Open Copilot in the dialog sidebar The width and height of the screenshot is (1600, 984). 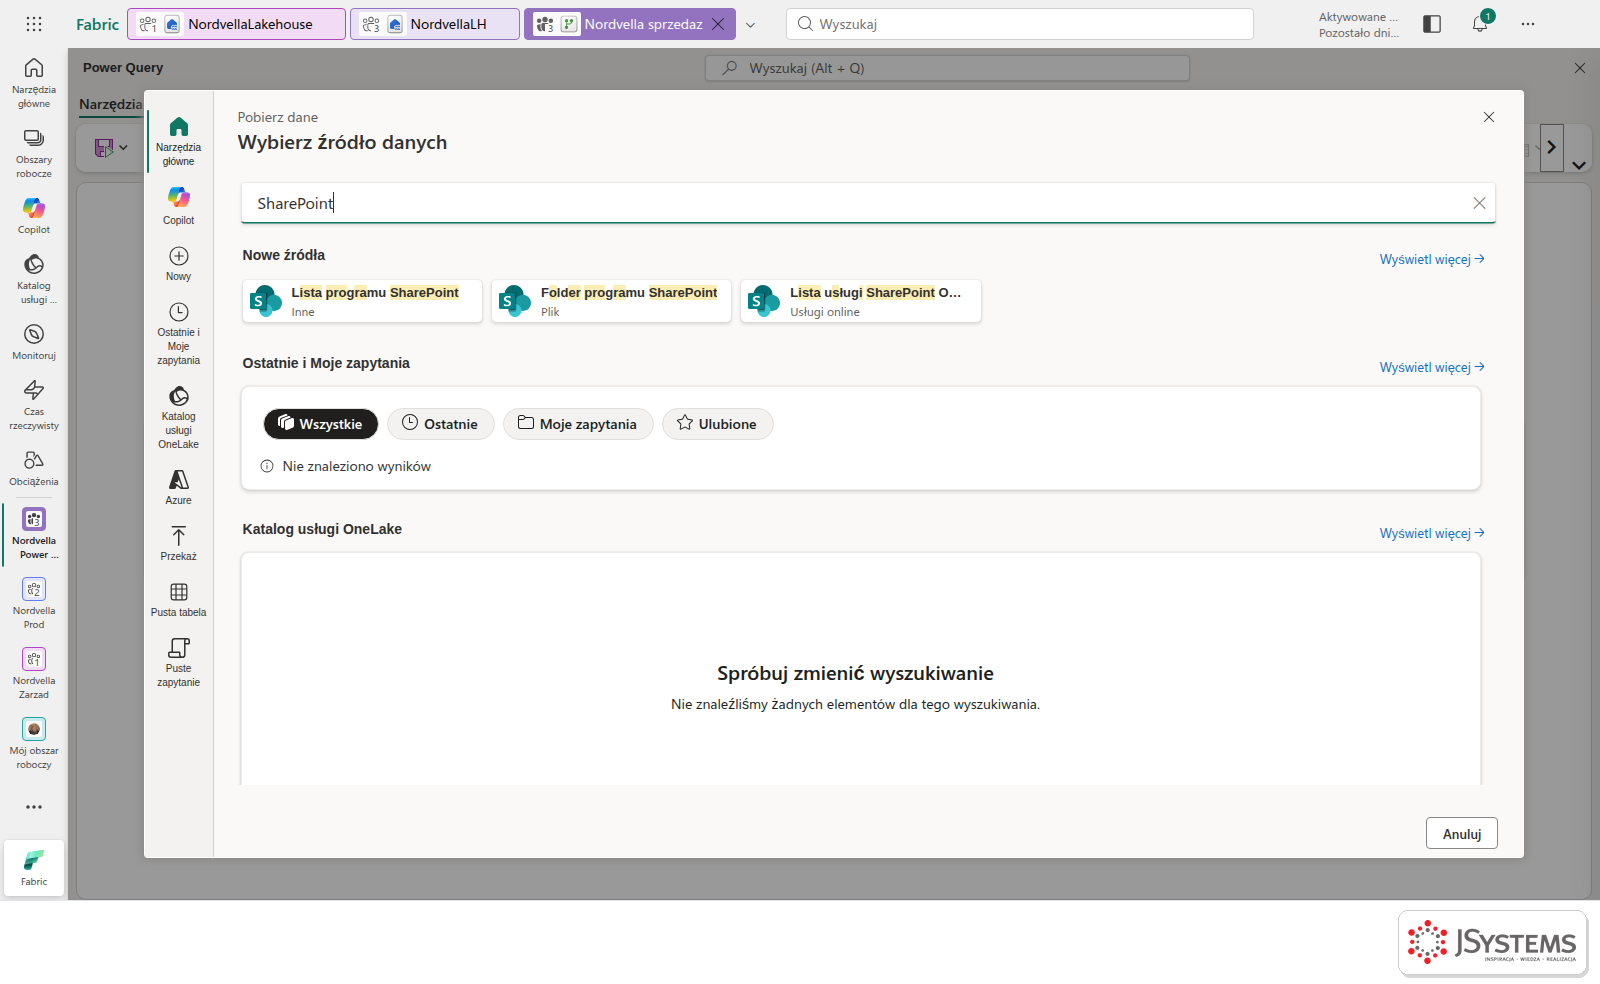click(x=179, y=205)
